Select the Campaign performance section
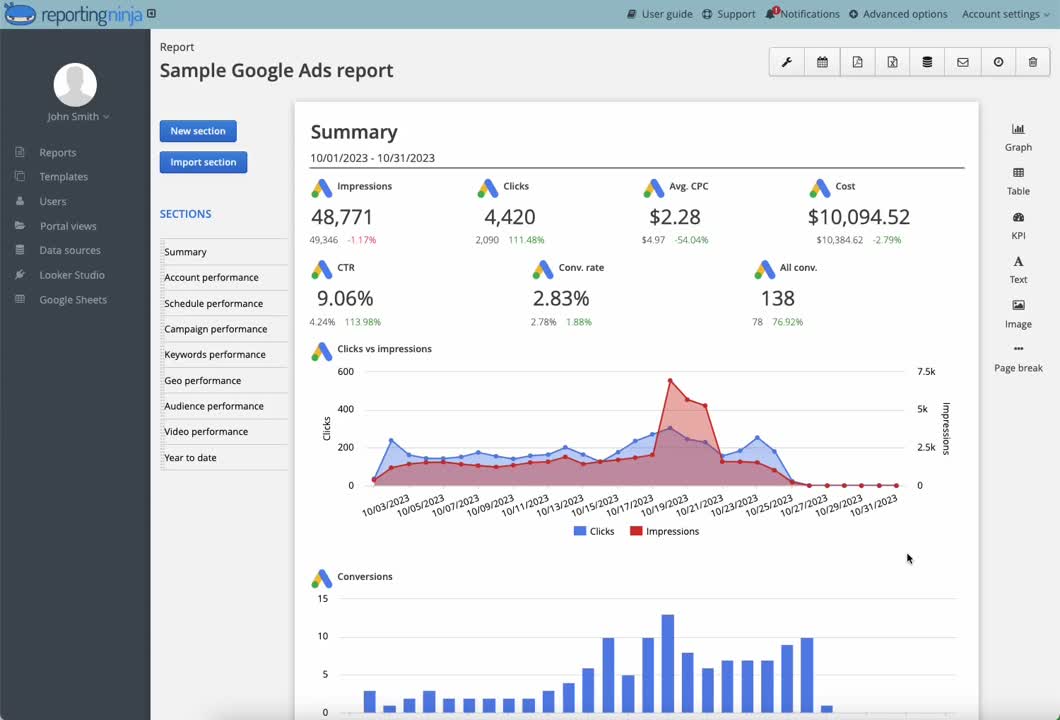Screen dimensions: 1060x720 point(215,329)
